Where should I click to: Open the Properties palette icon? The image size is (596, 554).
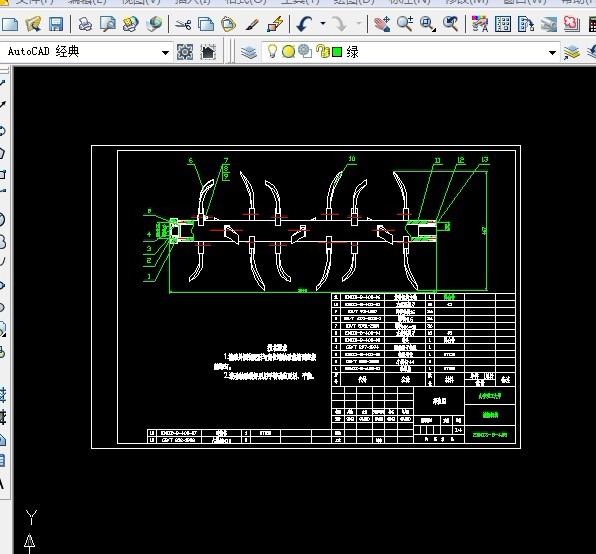coord(480,24)
